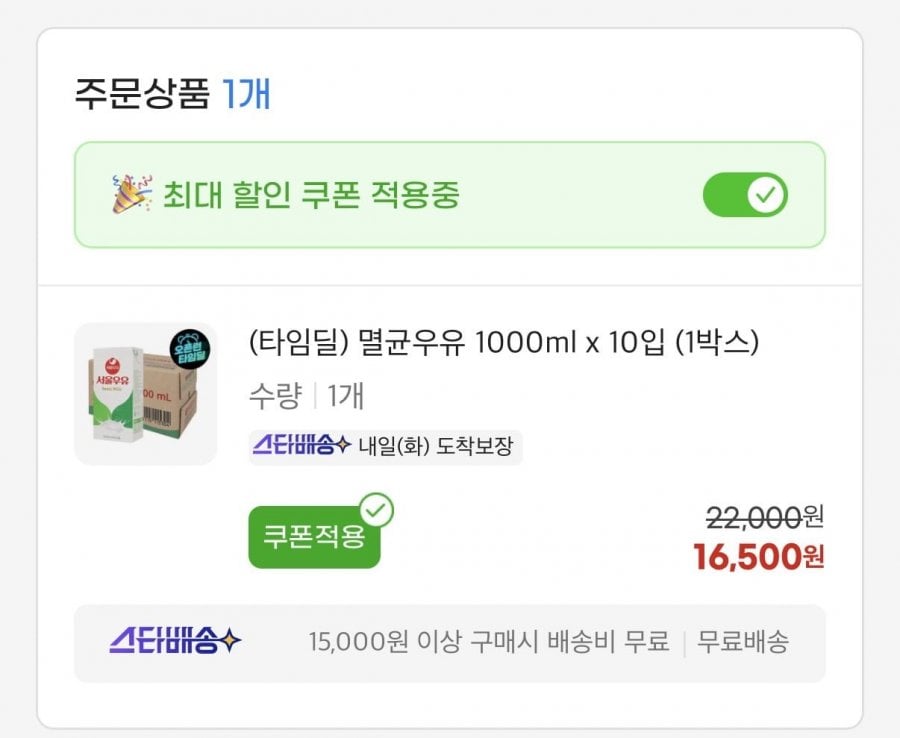This screenshot has height=738, width=900.
Task: Open the 멸균우유 1000ml x 10입 product title
Action: pos(504,343)
